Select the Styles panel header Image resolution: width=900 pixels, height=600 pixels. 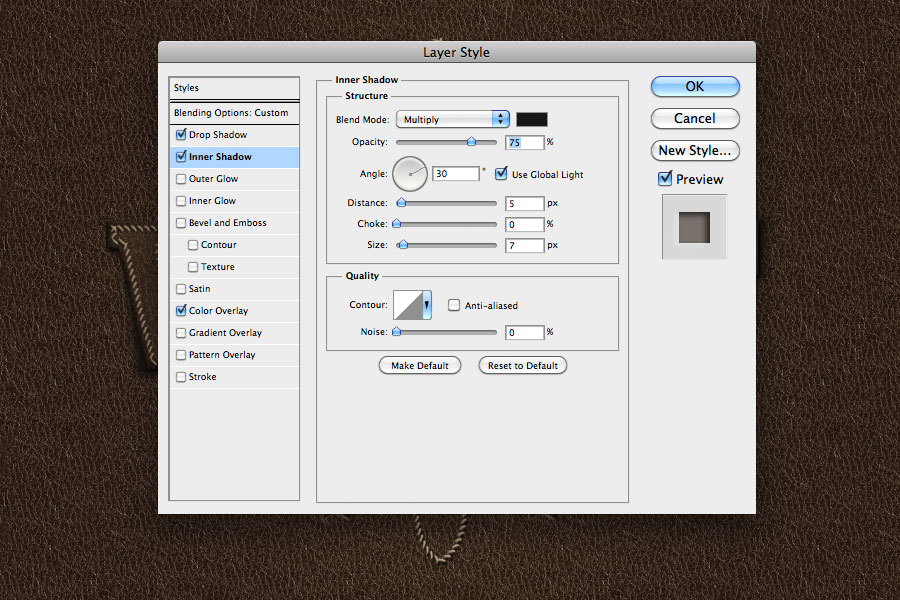[x=233, y=88]
